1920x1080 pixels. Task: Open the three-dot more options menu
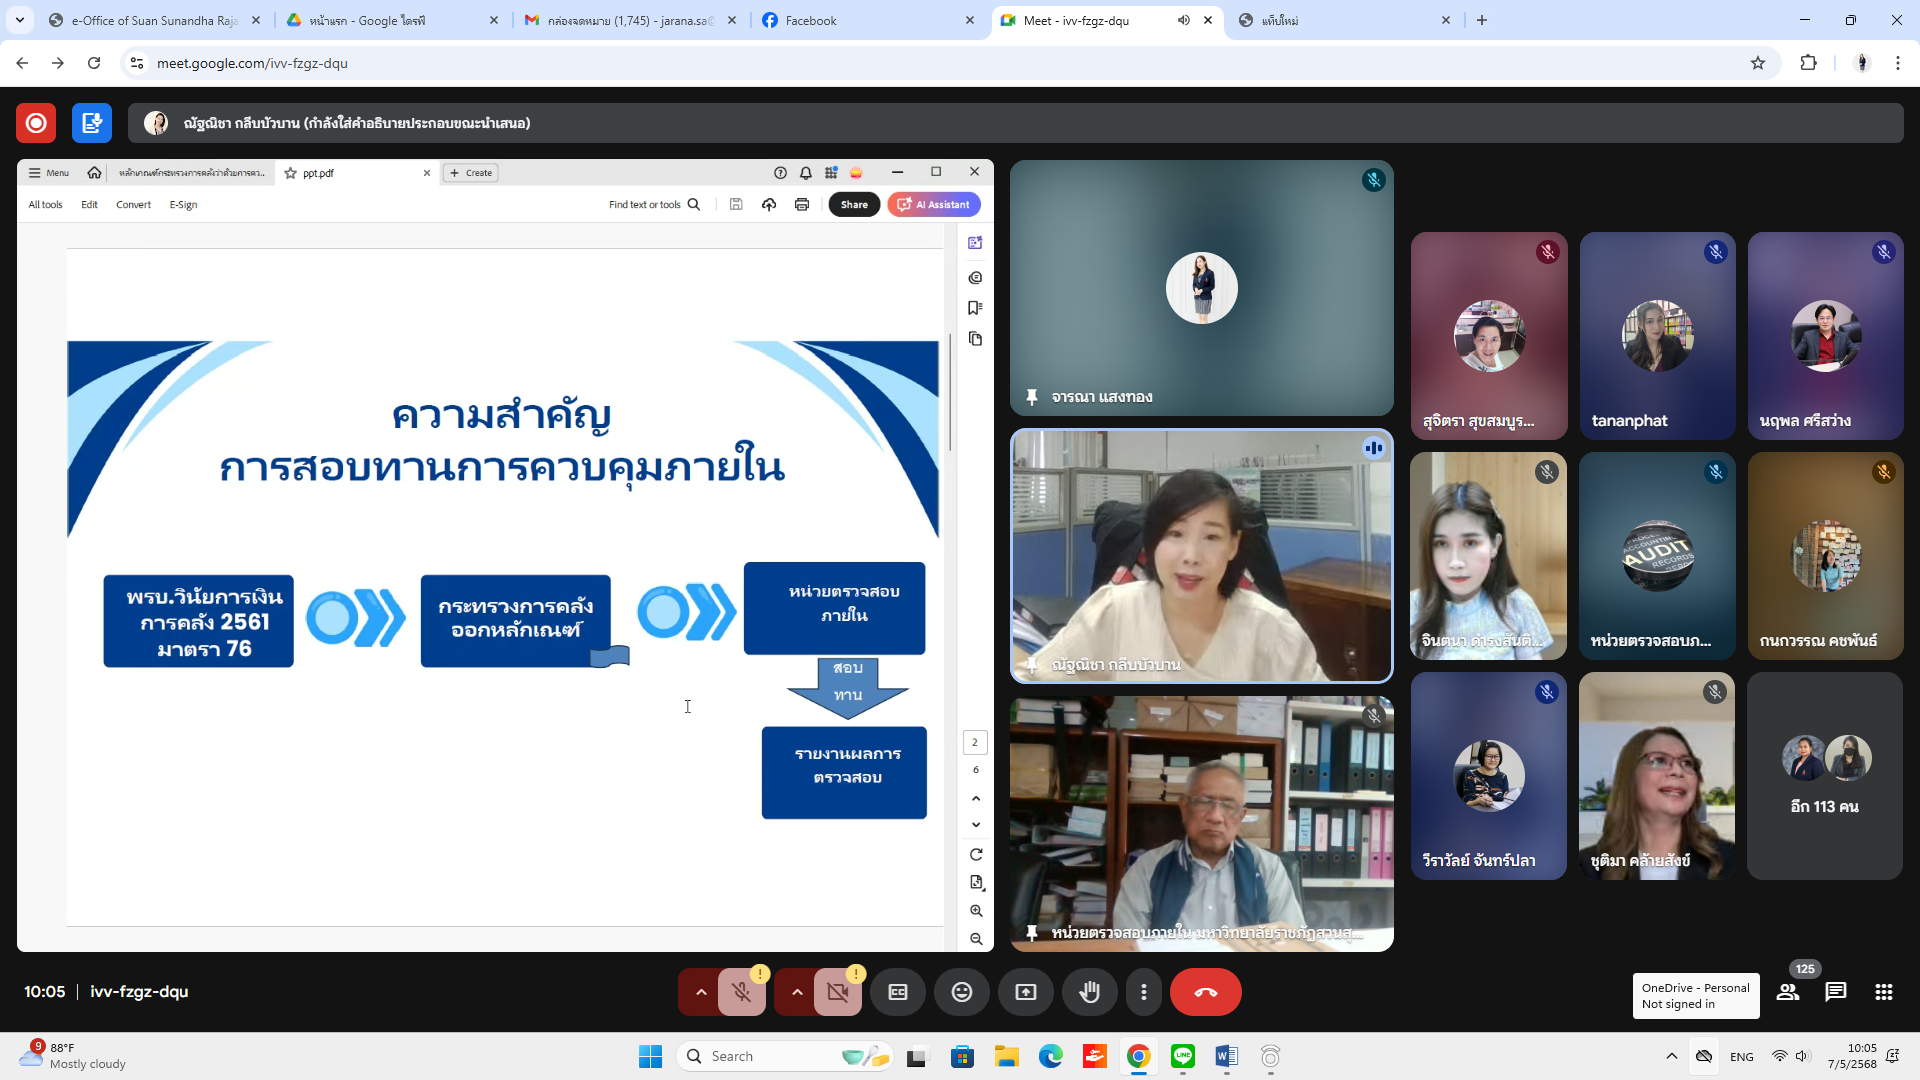click(1144, 992)
